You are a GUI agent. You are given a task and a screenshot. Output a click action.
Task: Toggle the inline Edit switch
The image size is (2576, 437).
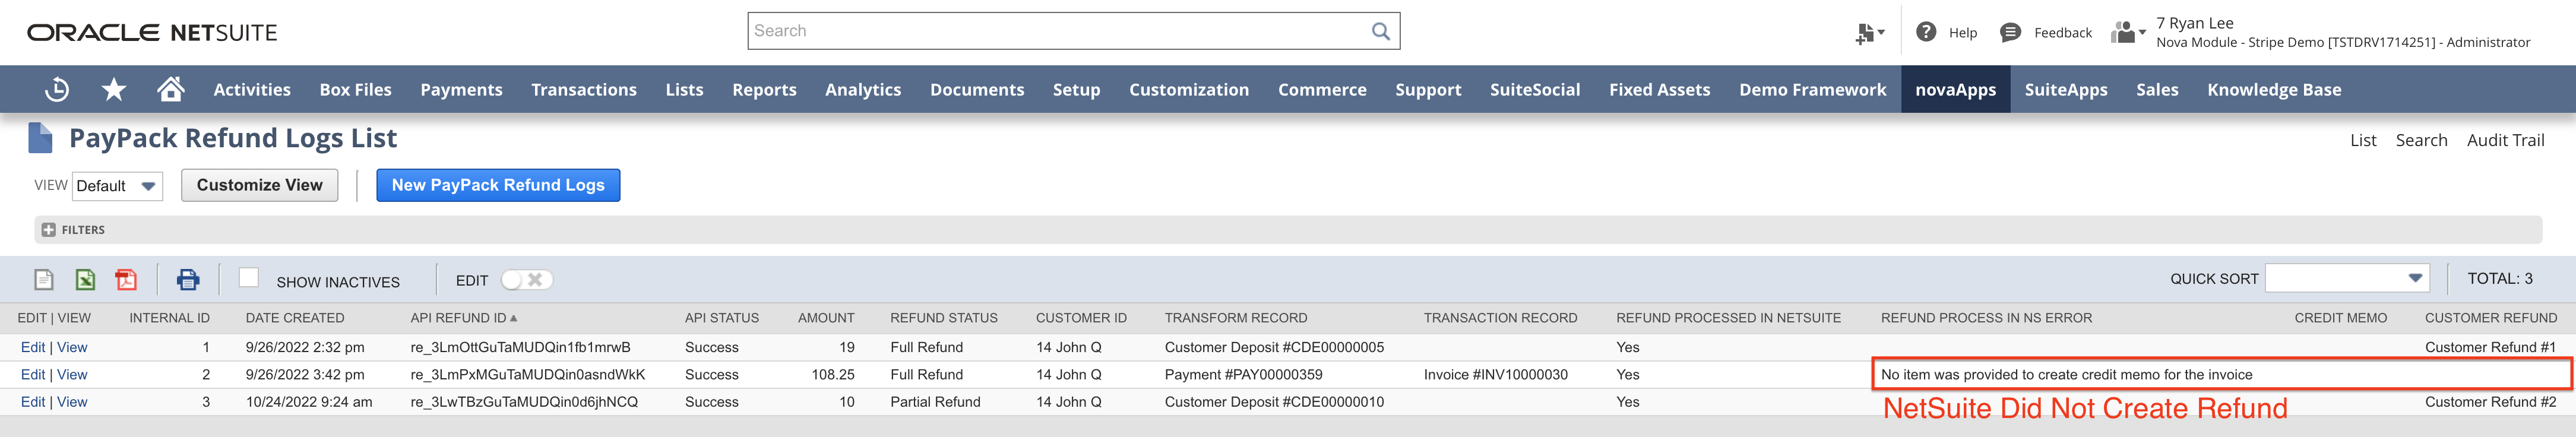527,280
